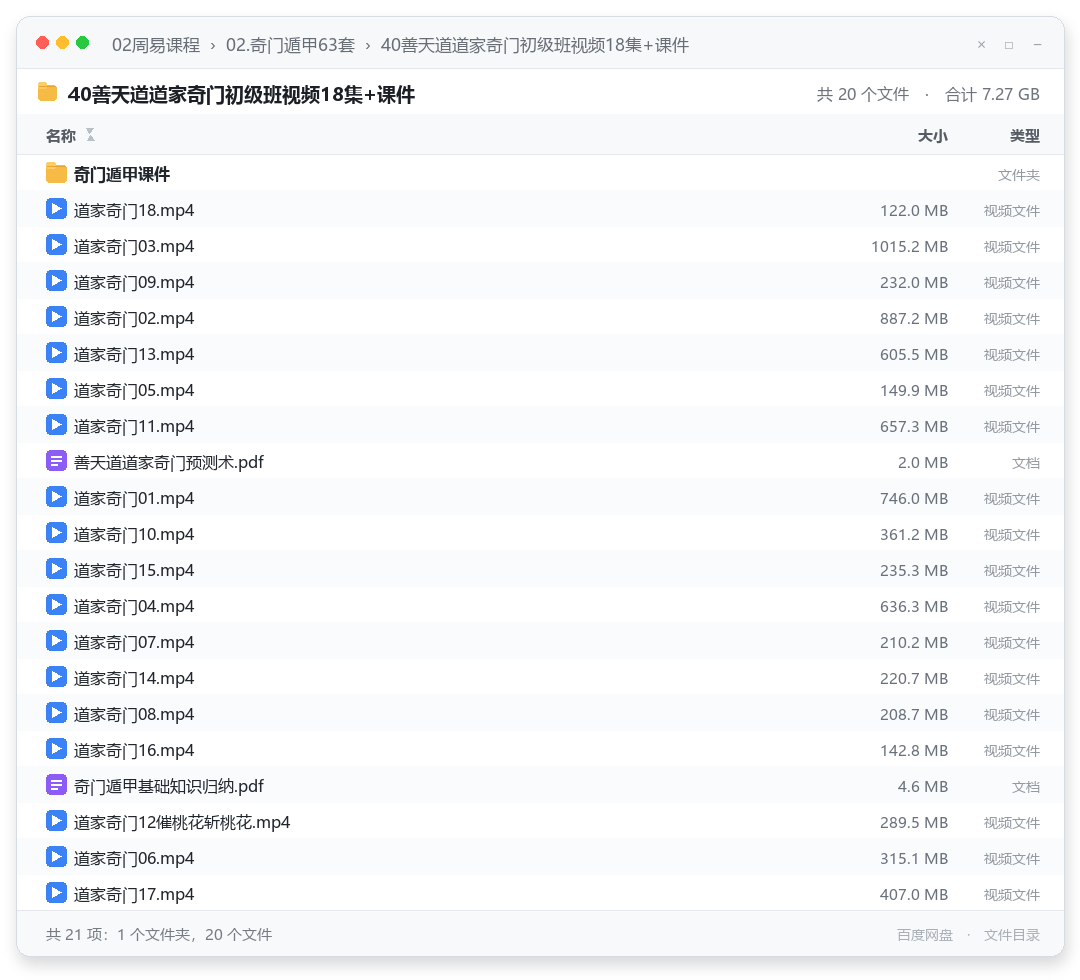This screenshot has height=980, width=1080.
Task: Select the video icon for 道家奇门05.mp4
Action: coord(56,389)
